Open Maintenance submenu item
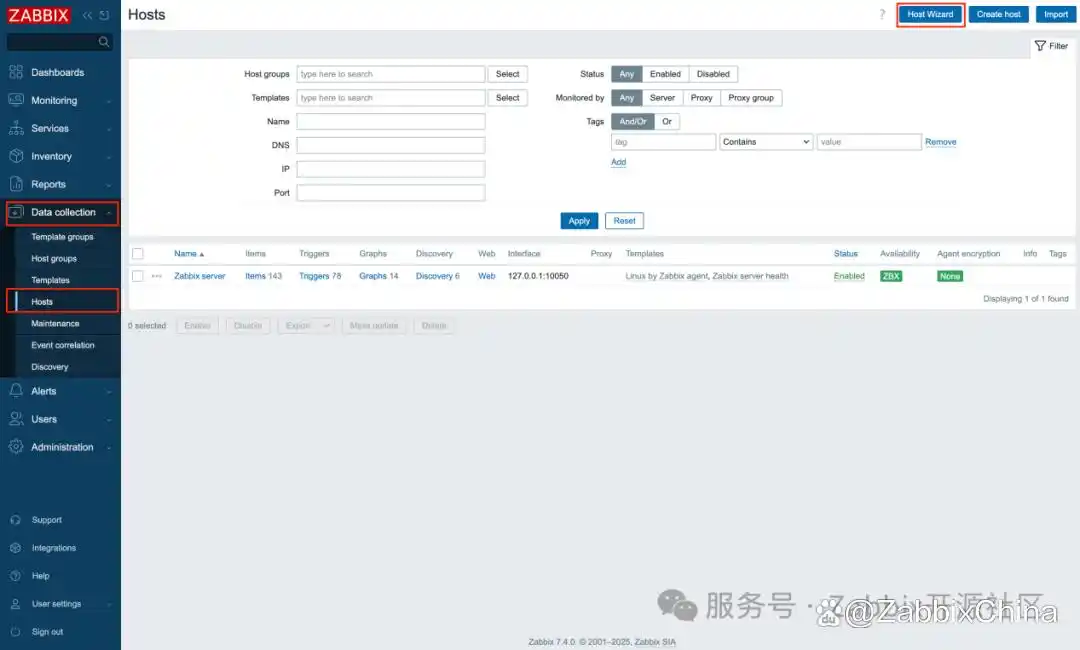 pyautogui.click(x=55, y=324)
